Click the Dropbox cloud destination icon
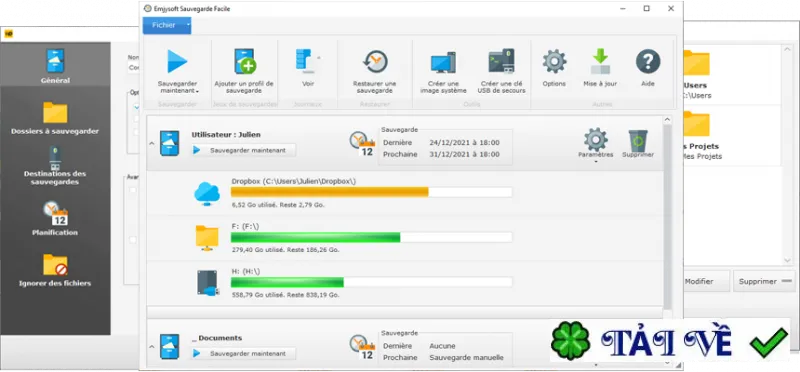 207,194
